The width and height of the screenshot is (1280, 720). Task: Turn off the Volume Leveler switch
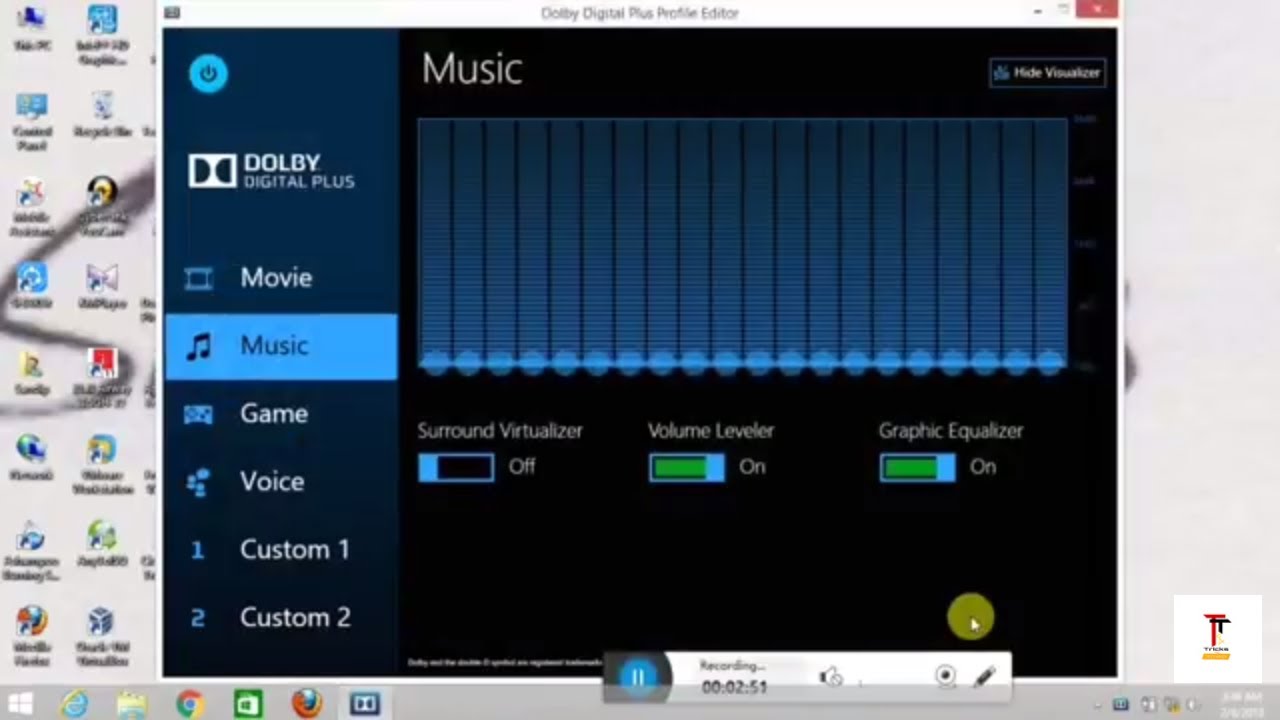[686, 467]
